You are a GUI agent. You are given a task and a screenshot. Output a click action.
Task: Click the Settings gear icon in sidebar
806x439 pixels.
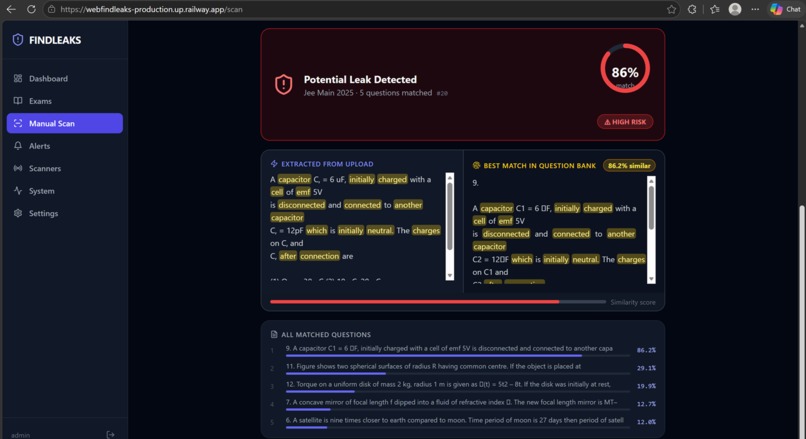18,213
